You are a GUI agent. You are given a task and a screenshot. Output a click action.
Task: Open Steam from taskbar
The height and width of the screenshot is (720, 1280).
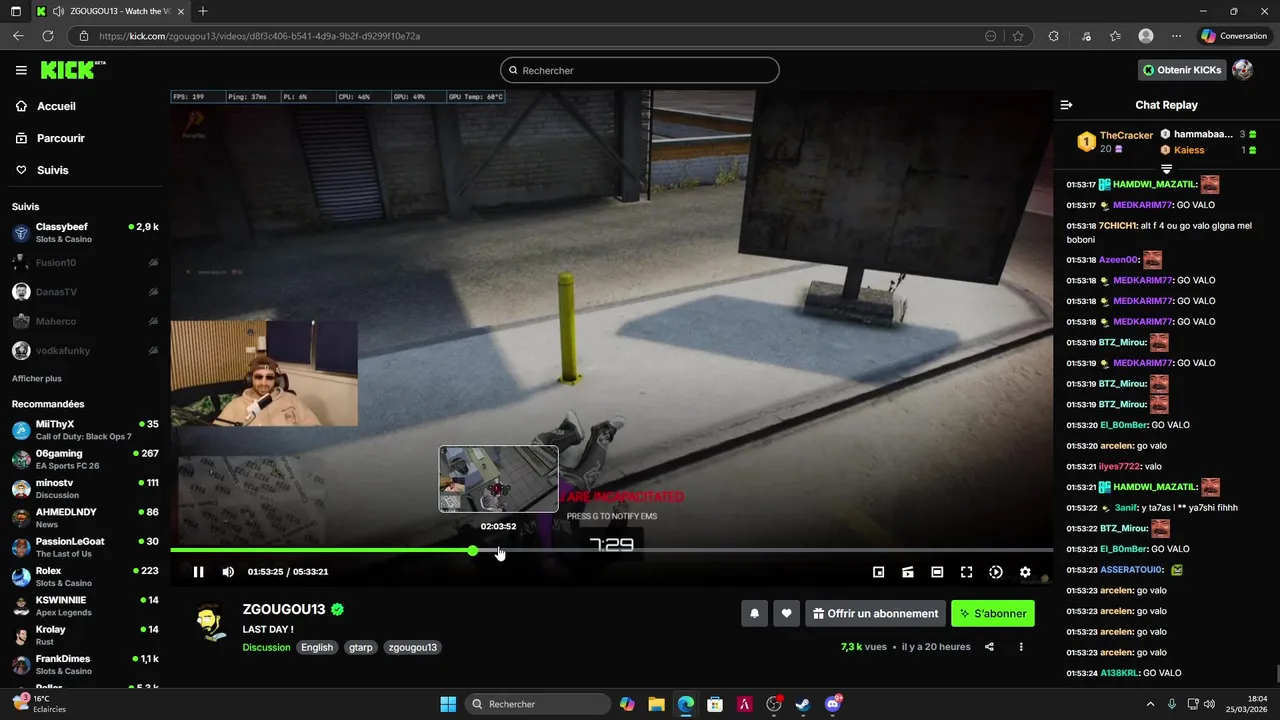[803, 704]
